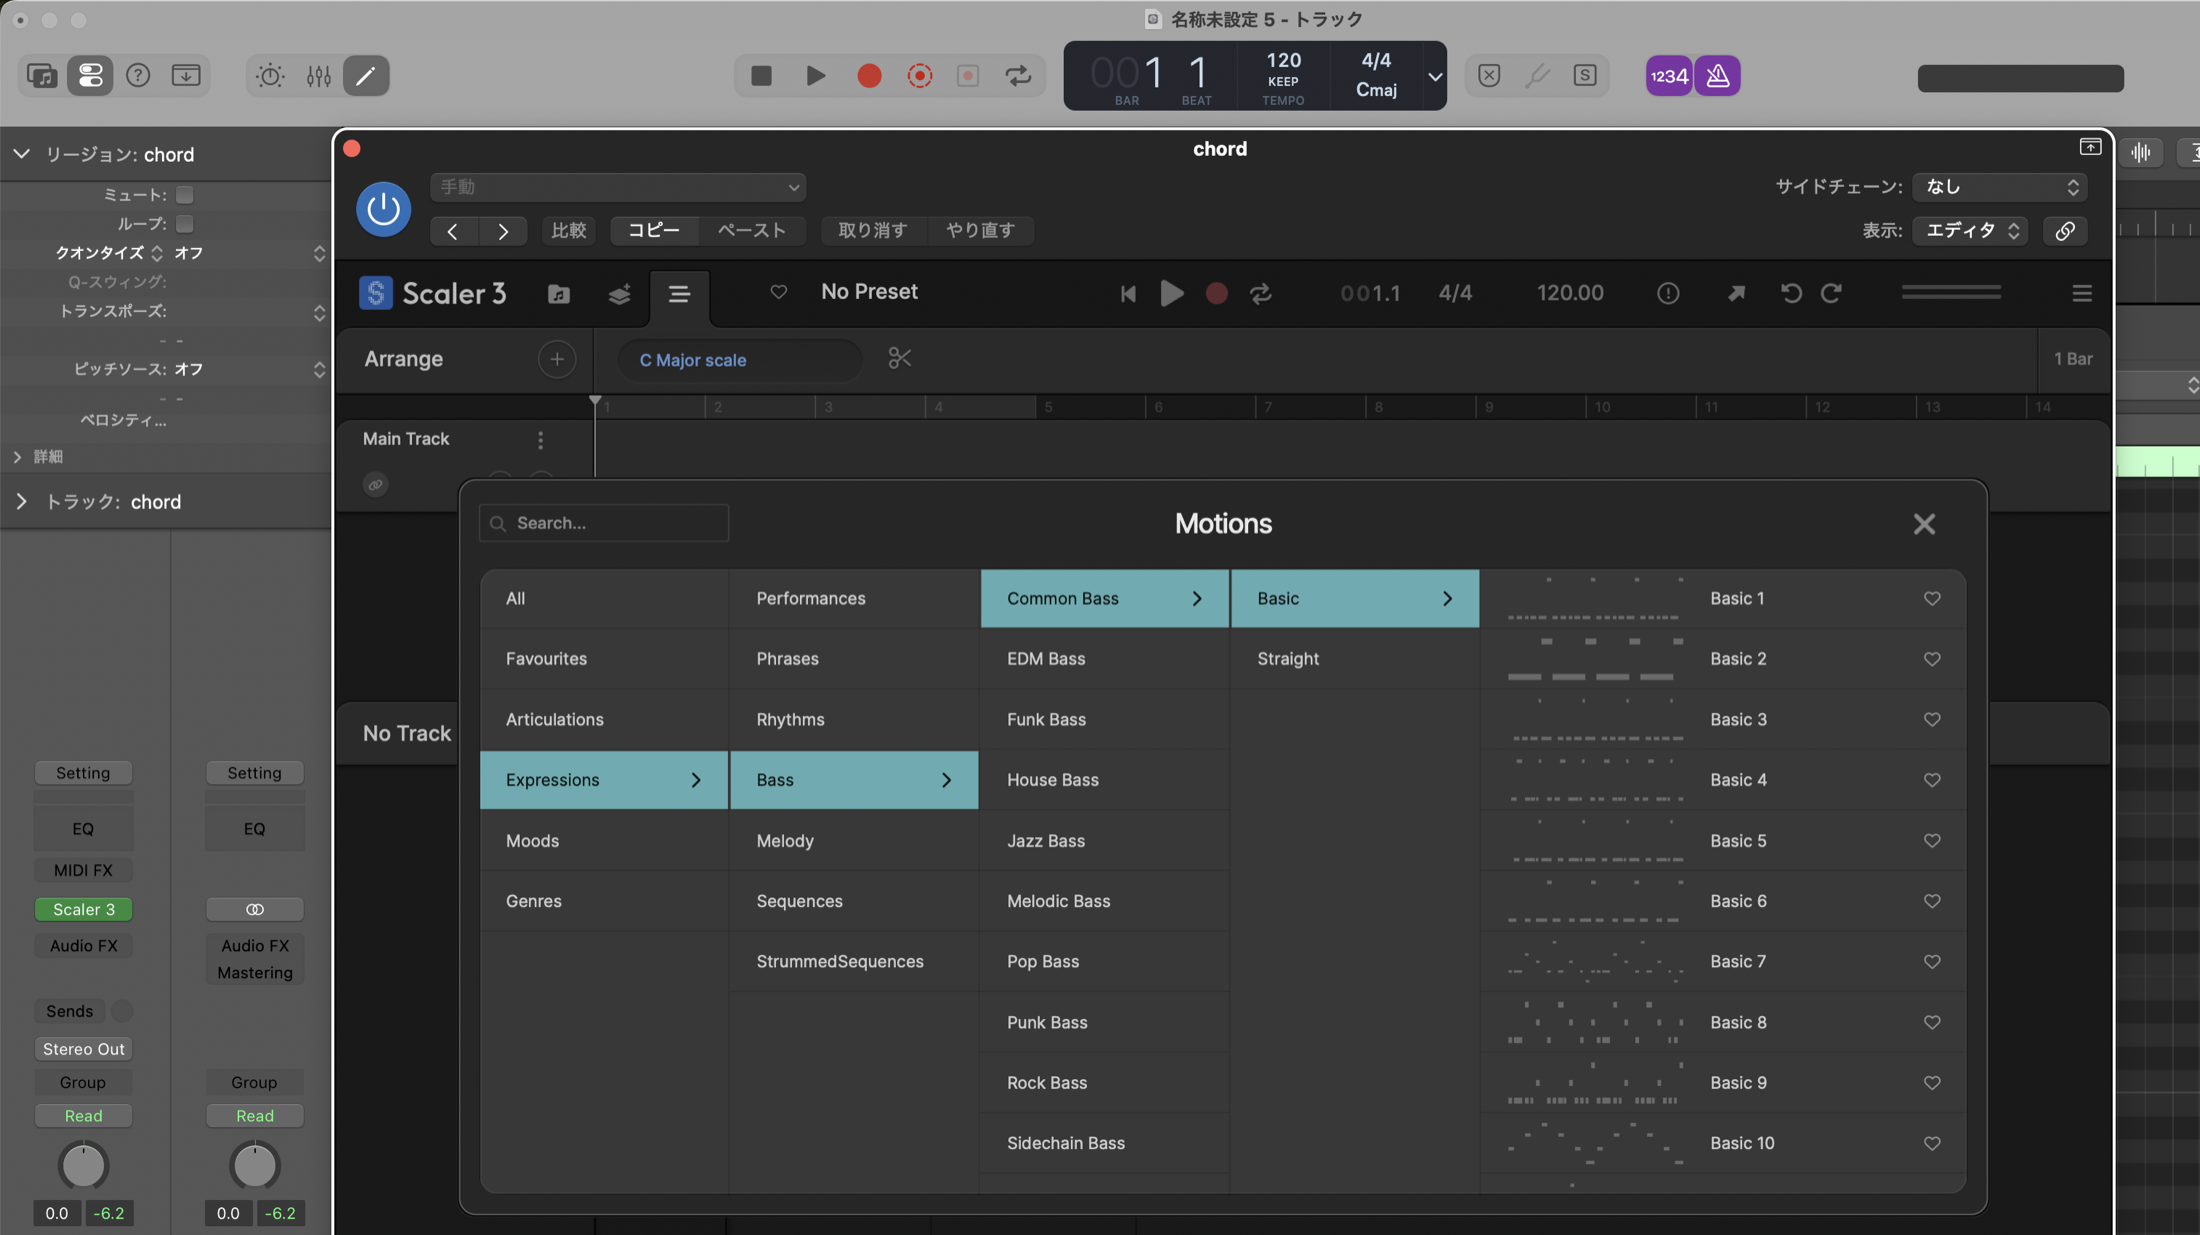The width and height of the screenshot is (2200, 1235).
Task: Adjust the second channel pan knob
Action: (x=254, y=1165)
